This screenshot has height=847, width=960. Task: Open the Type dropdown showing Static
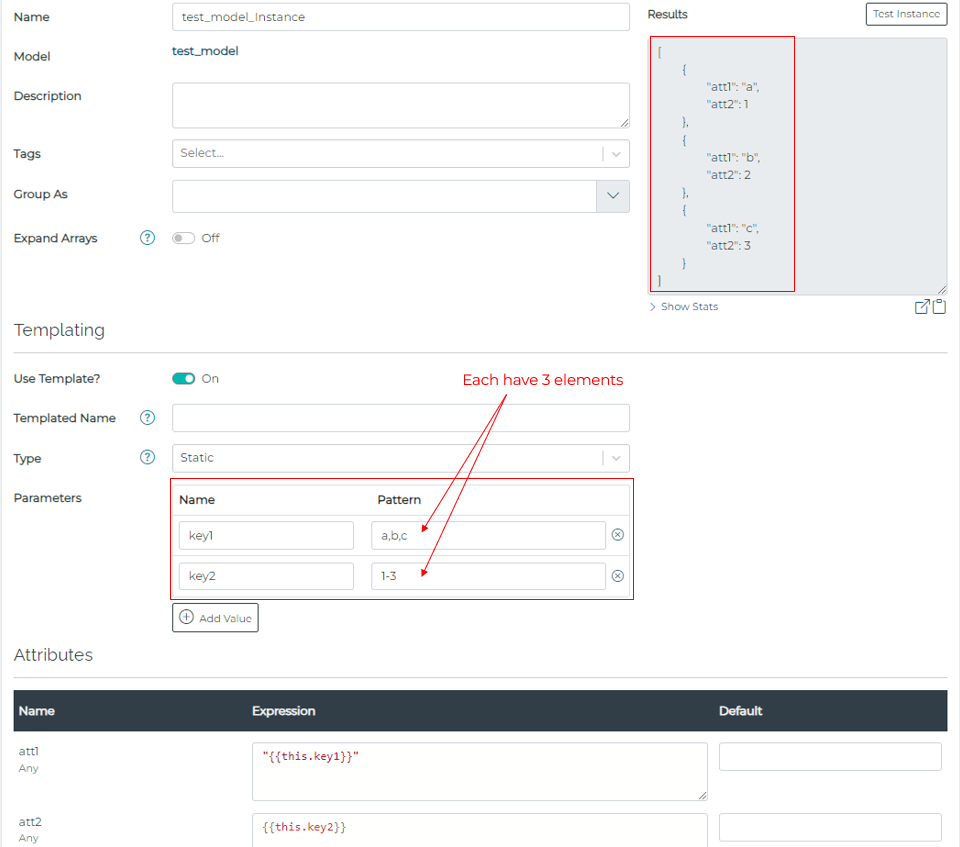615,458
